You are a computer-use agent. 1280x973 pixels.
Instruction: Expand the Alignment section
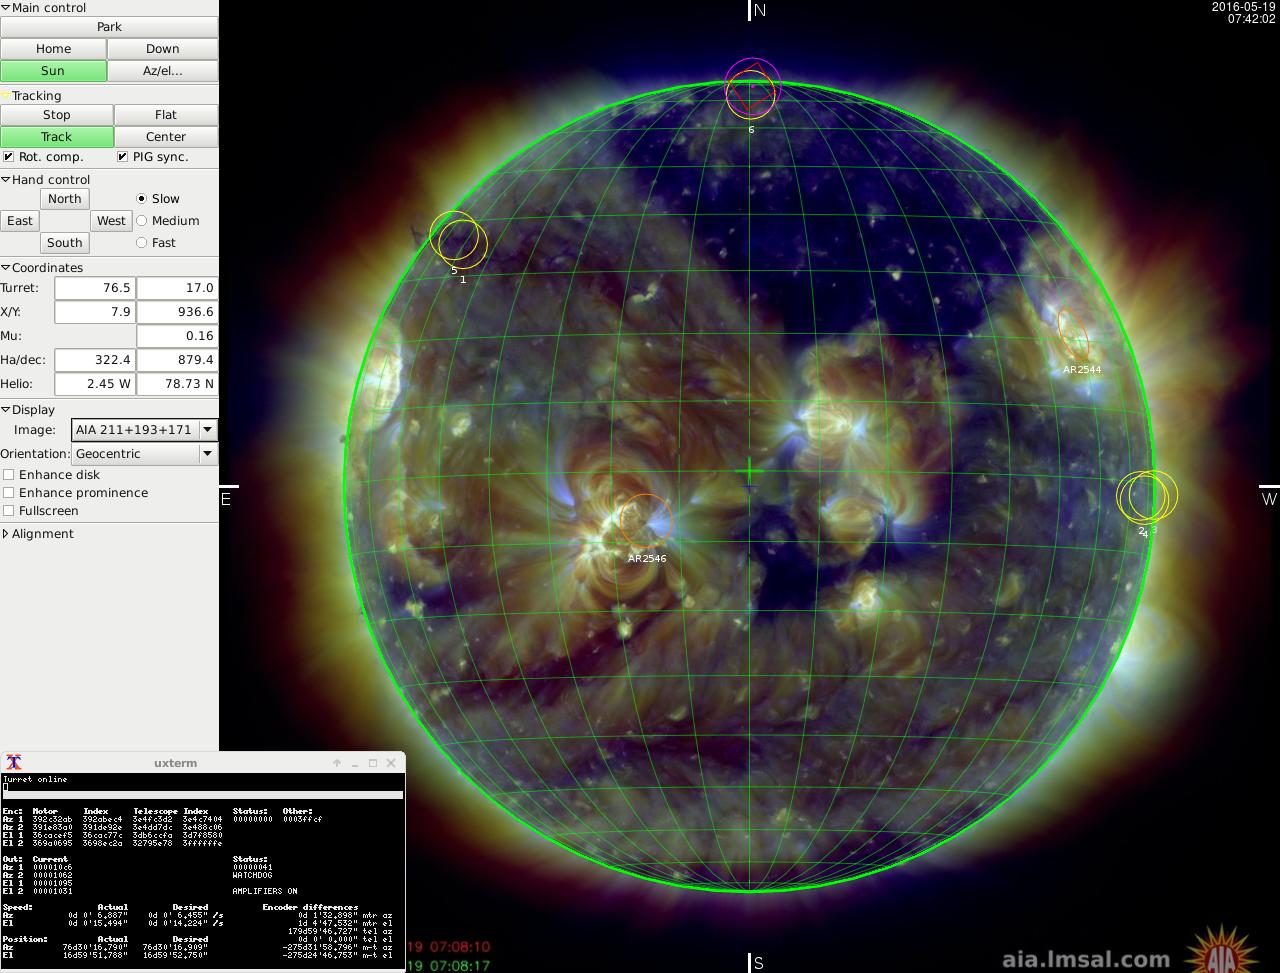click(6, 534)
